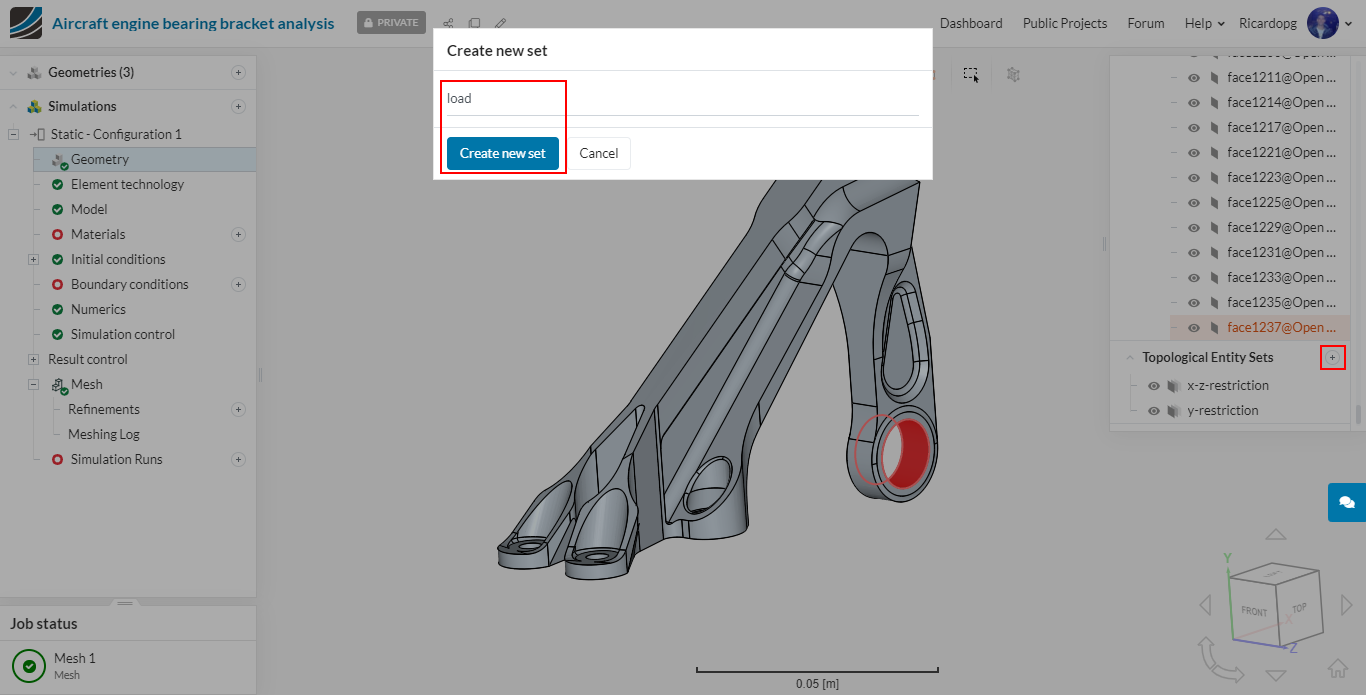Expand the Initial conditions node
This screenshot has height=695, width=1366.
[33, 259]
